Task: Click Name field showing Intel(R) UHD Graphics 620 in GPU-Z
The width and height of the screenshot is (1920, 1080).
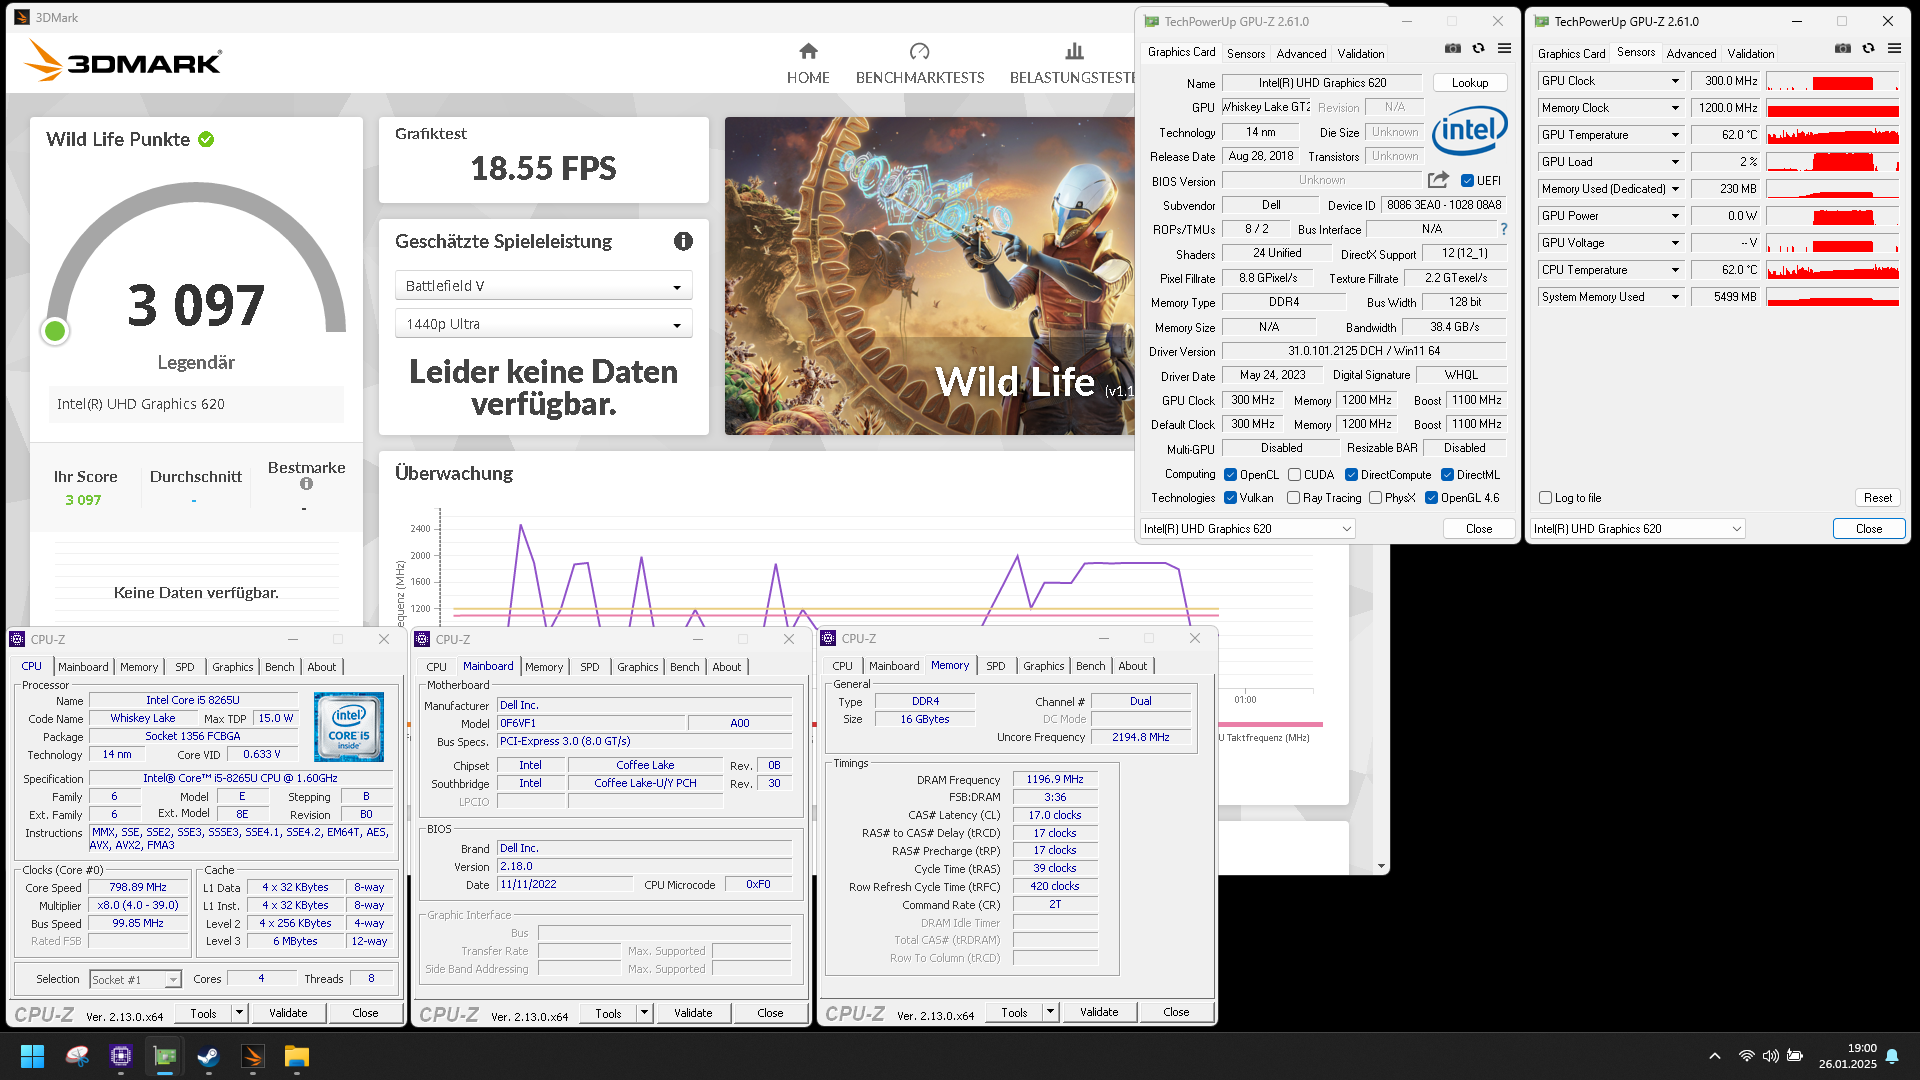Action: click(x=1322, y=83)
